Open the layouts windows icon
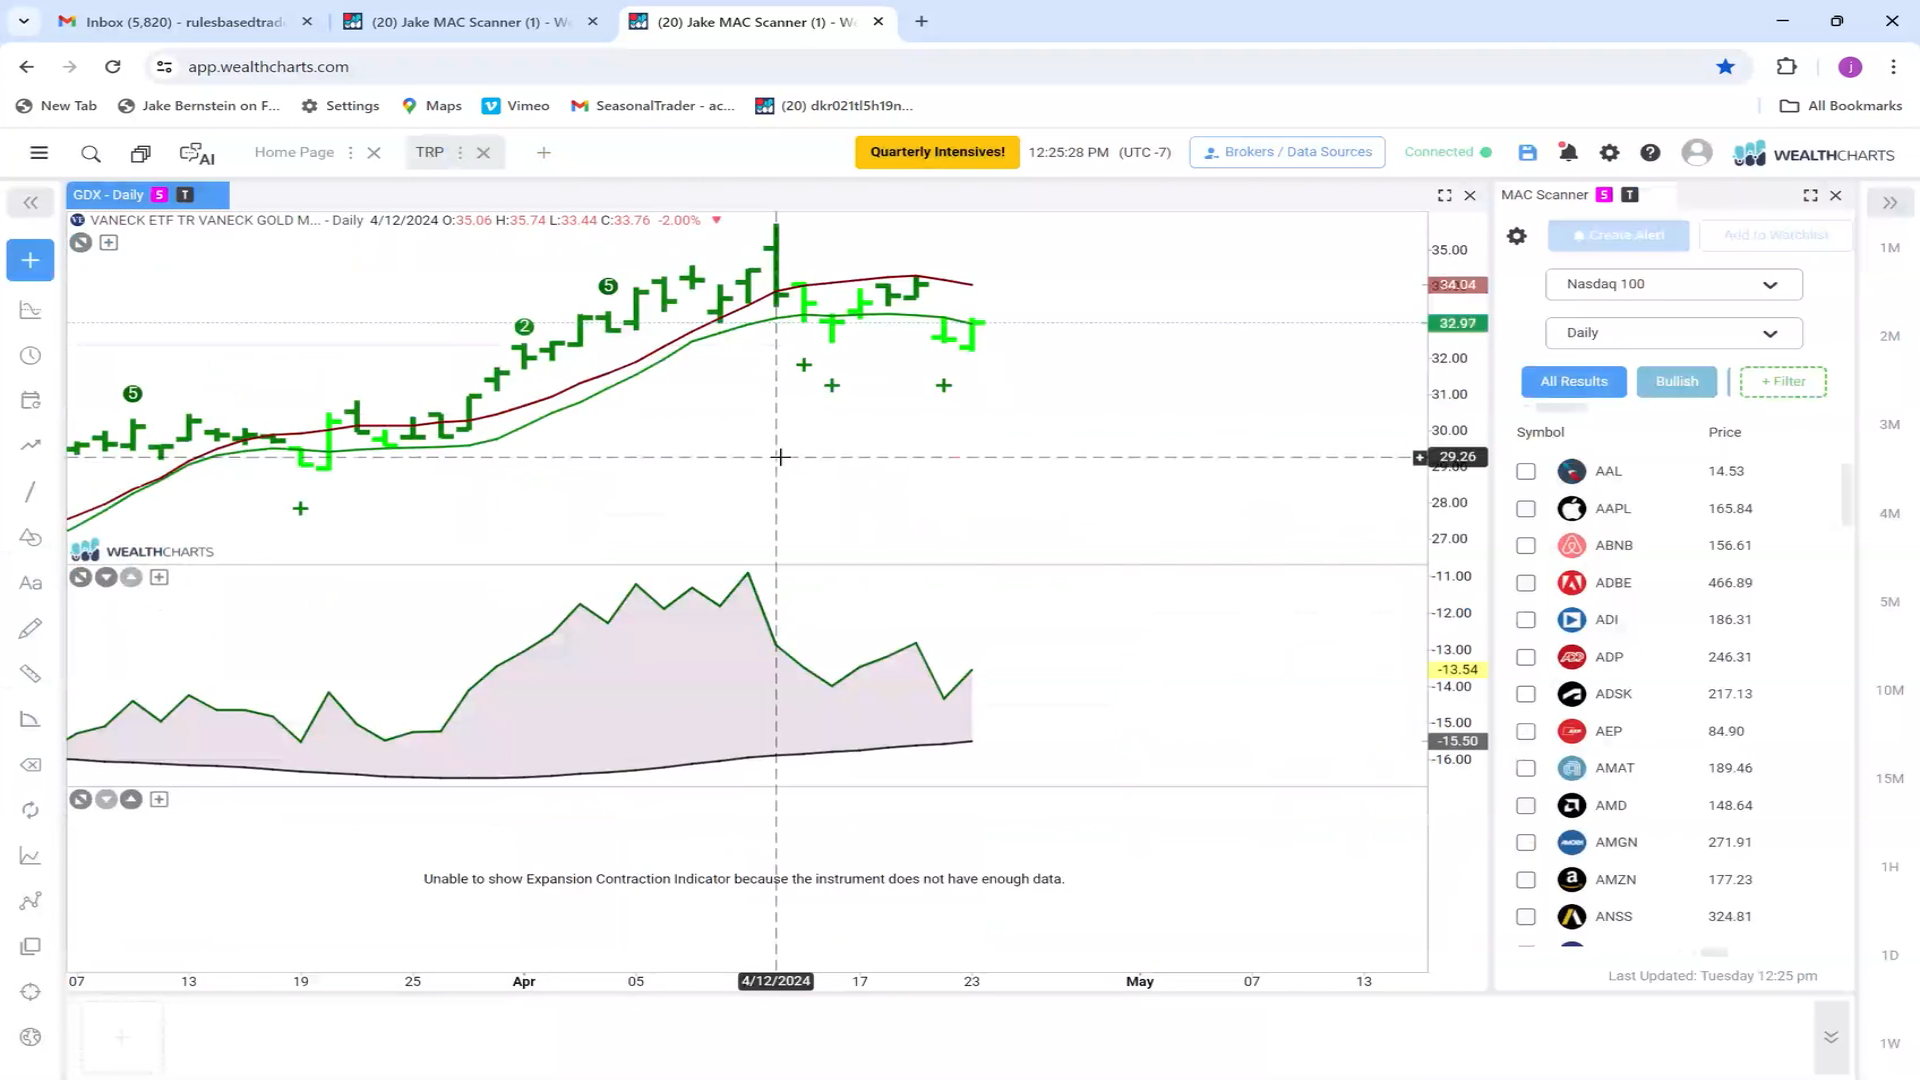The image size is (1920, 1080). coord(140,153)
